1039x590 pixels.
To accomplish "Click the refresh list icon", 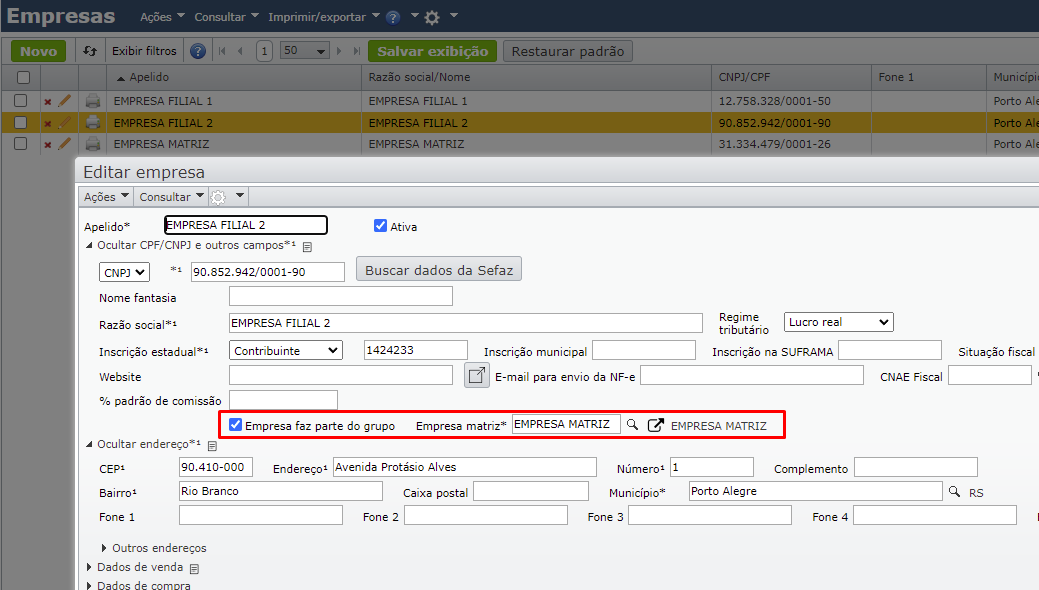I will click(x=90, y=51).
